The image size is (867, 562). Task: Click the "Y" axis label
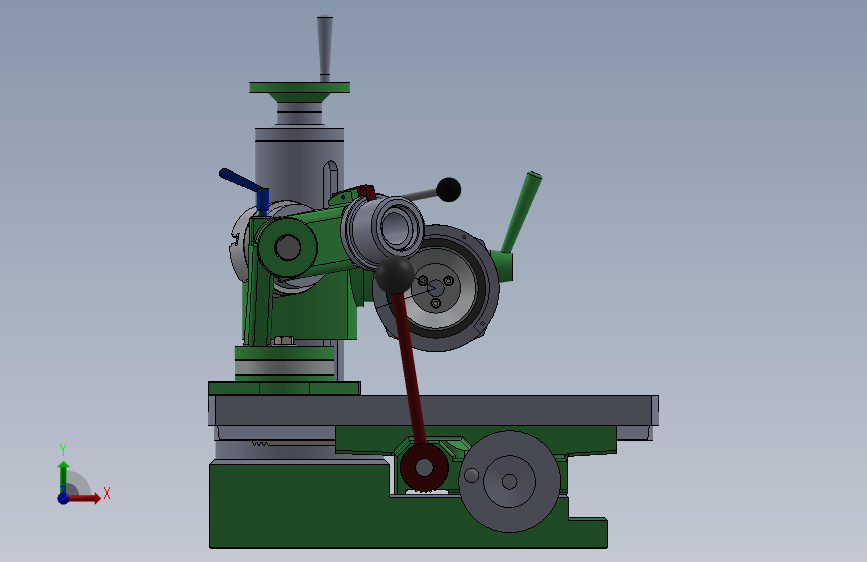point(63,450)
